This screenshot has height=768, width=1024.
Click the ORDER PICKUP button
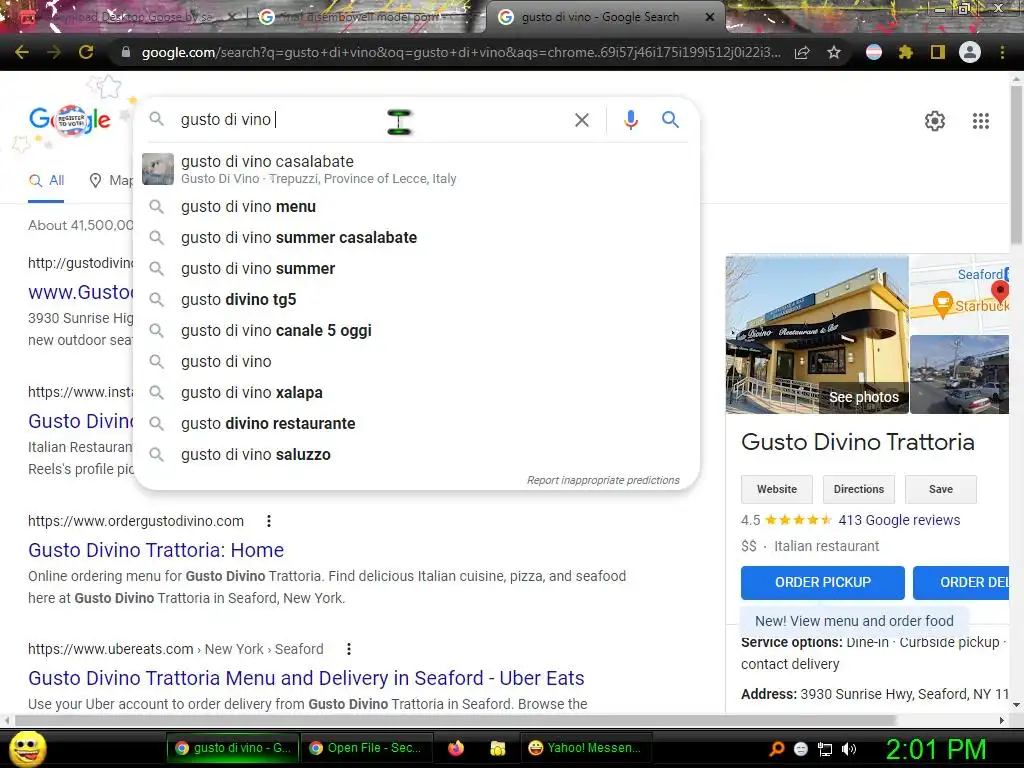click(823, 583)
